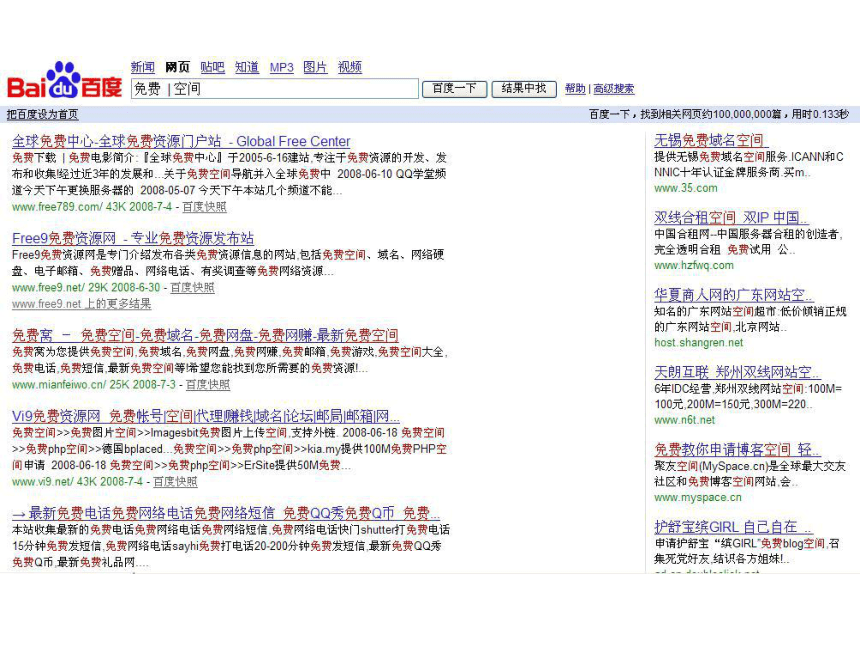
Task: Open 百度快照 for www.mianfeiwo.cn result
Action: click(208, 384)
